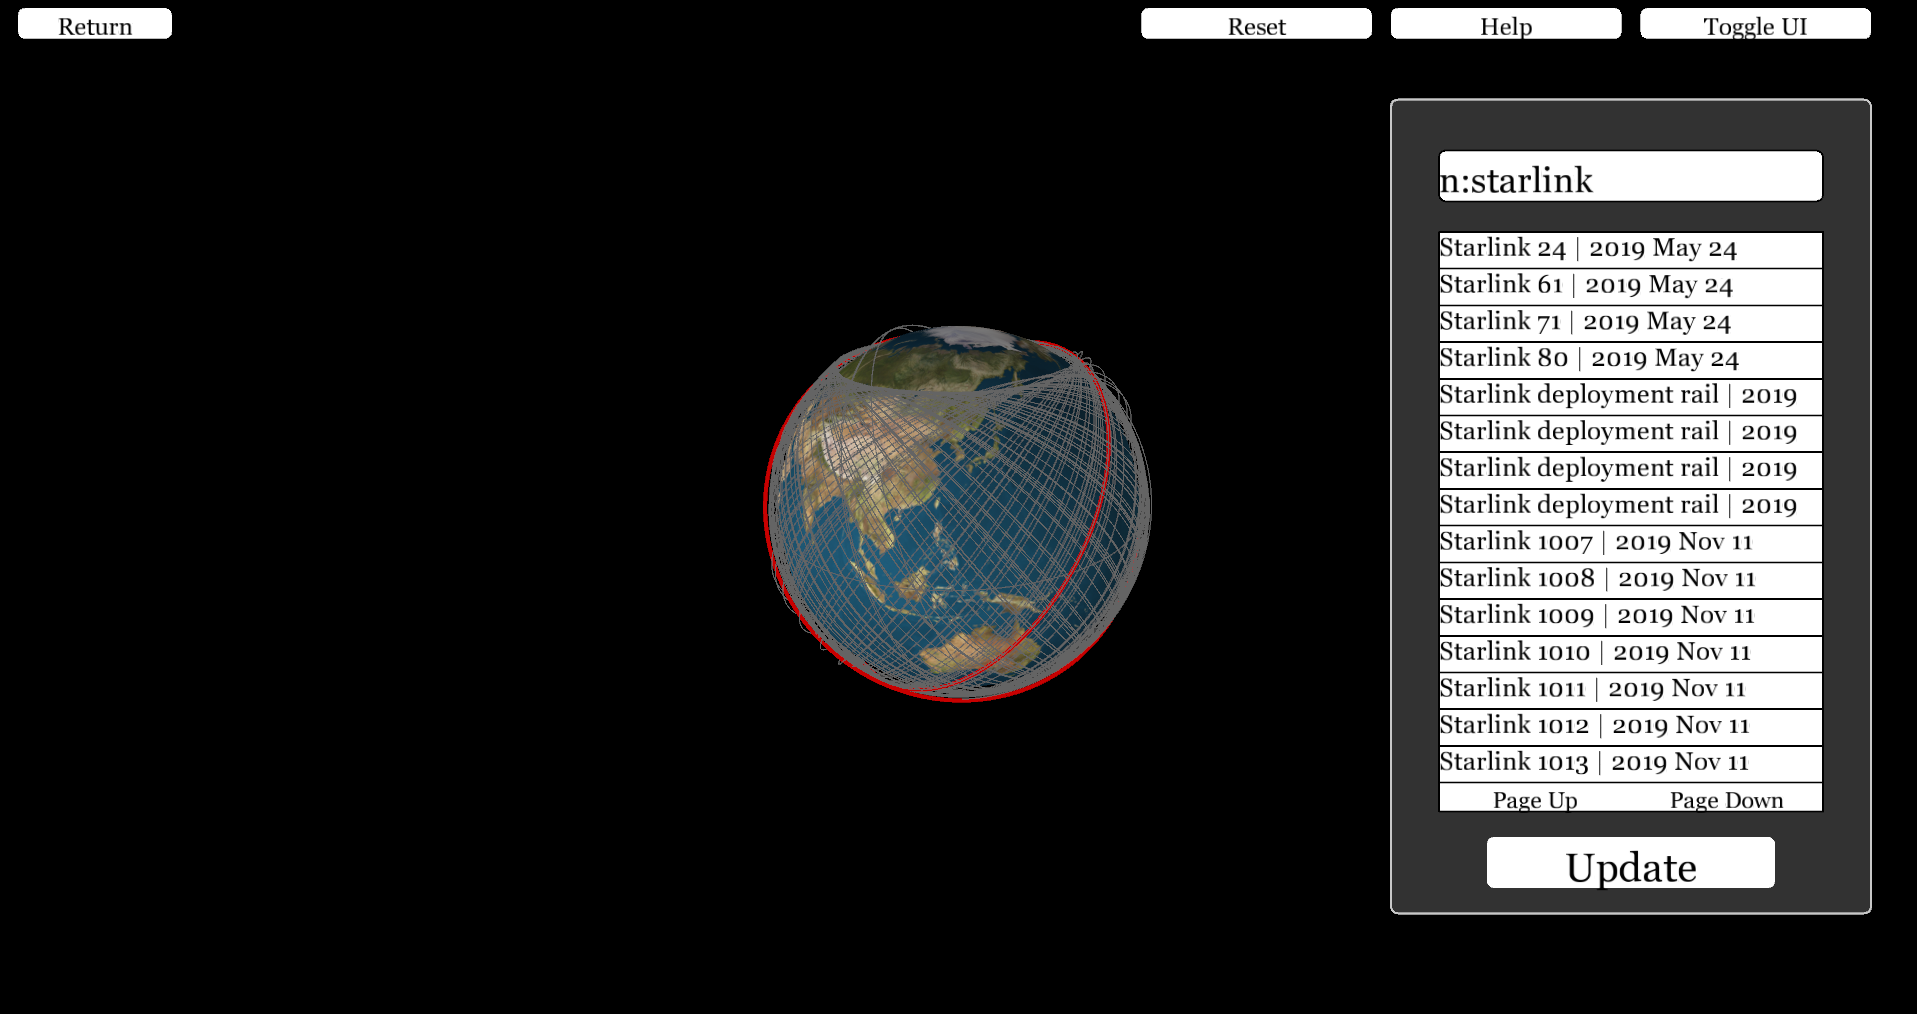This screenshot has width=1917, height=1014.
Task: Click the Reset button
Action: [x=1256, y=24]
